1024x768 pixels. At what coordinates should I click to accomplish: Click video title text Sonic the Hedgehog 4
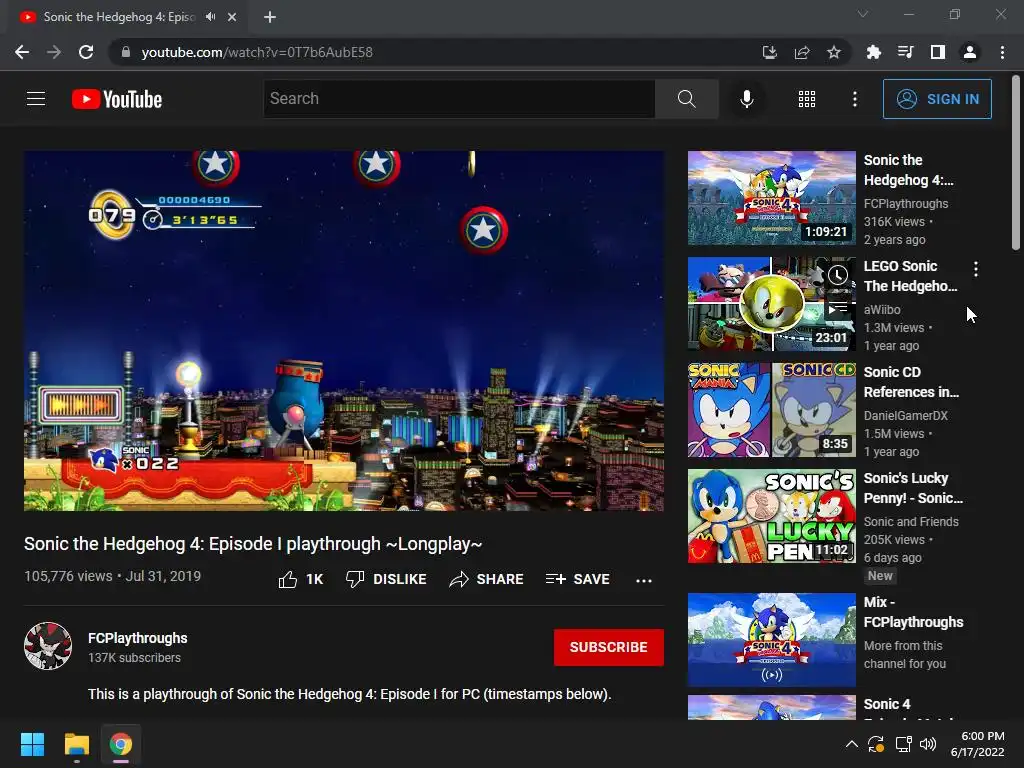[253, 543]
